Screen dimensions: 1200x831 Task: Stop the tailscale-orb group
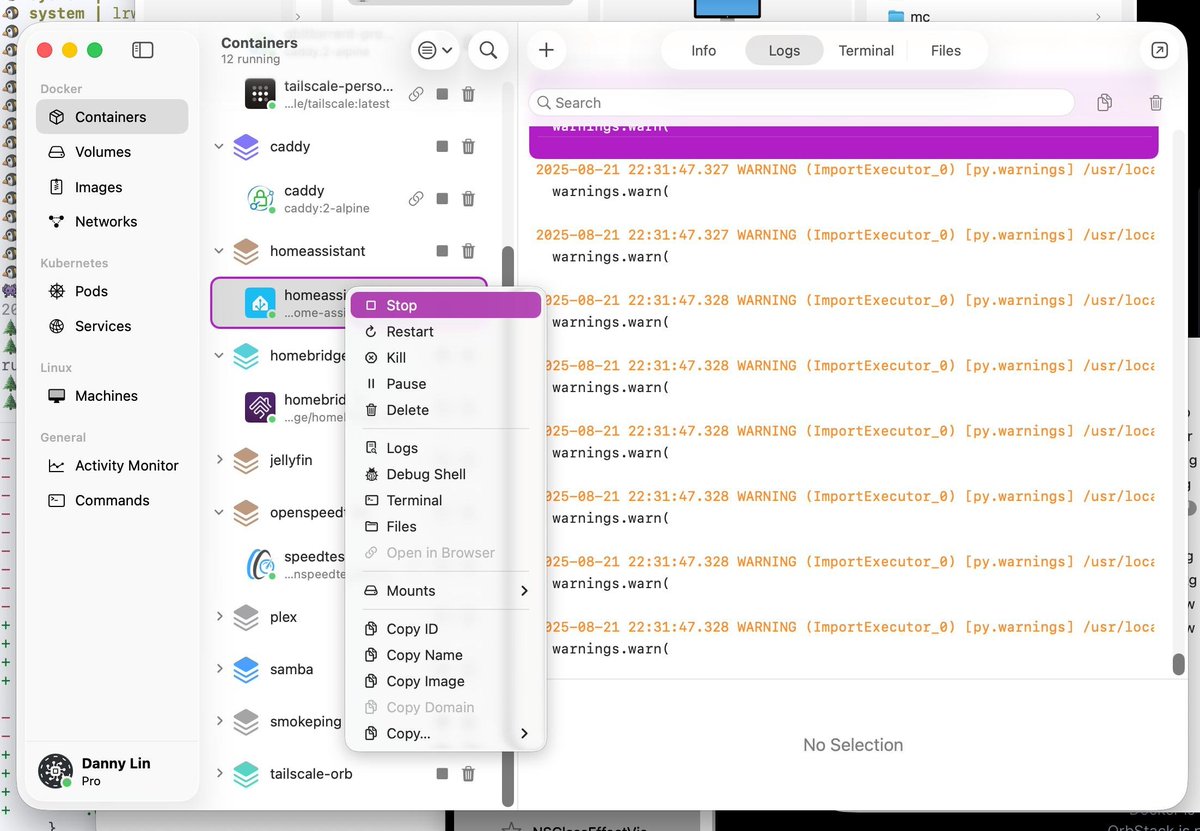pos(442,773)
